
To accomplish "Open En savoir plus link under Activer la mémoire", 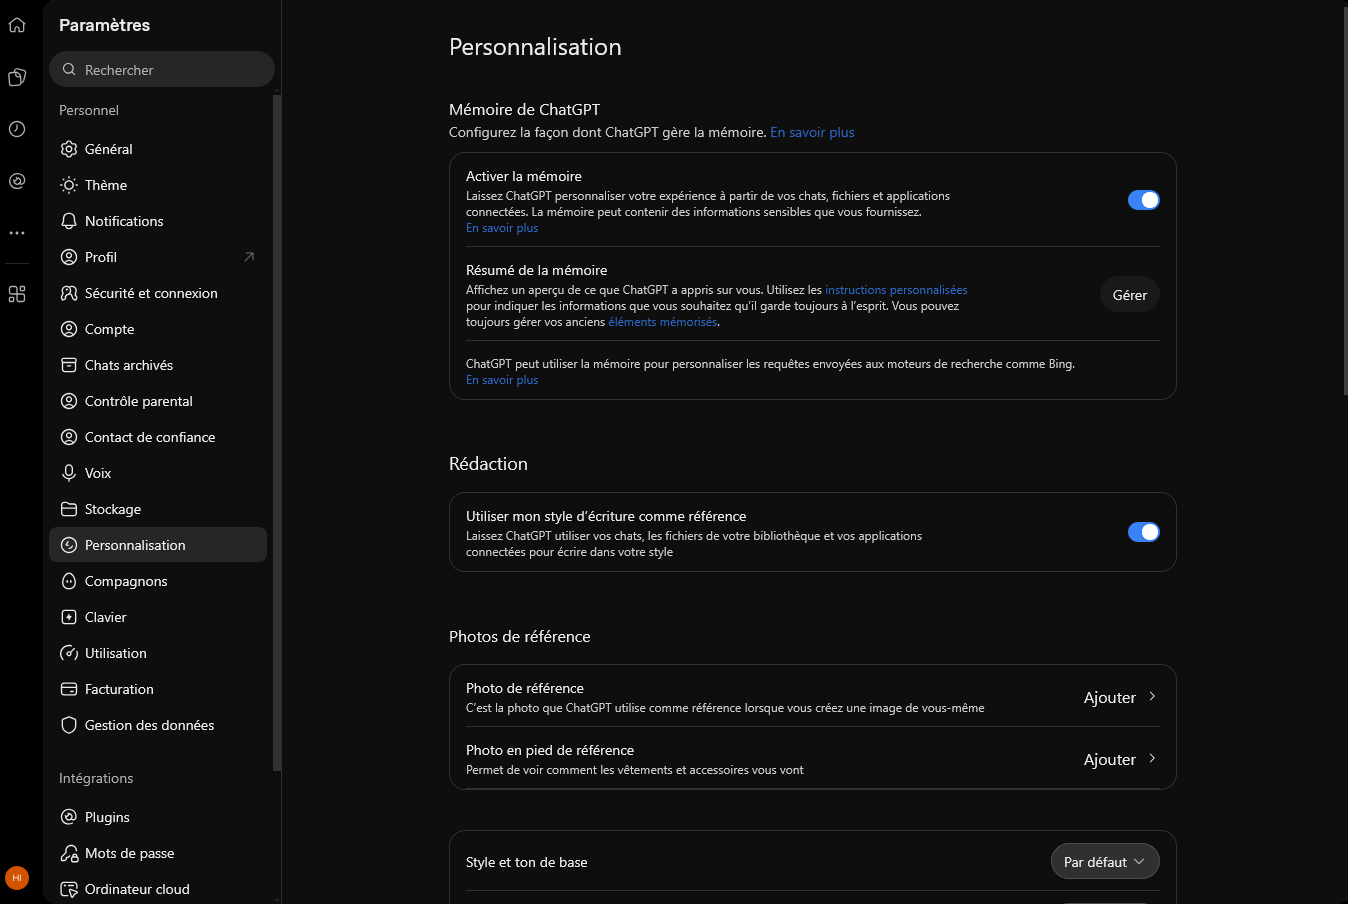I will tap(502, 228).
